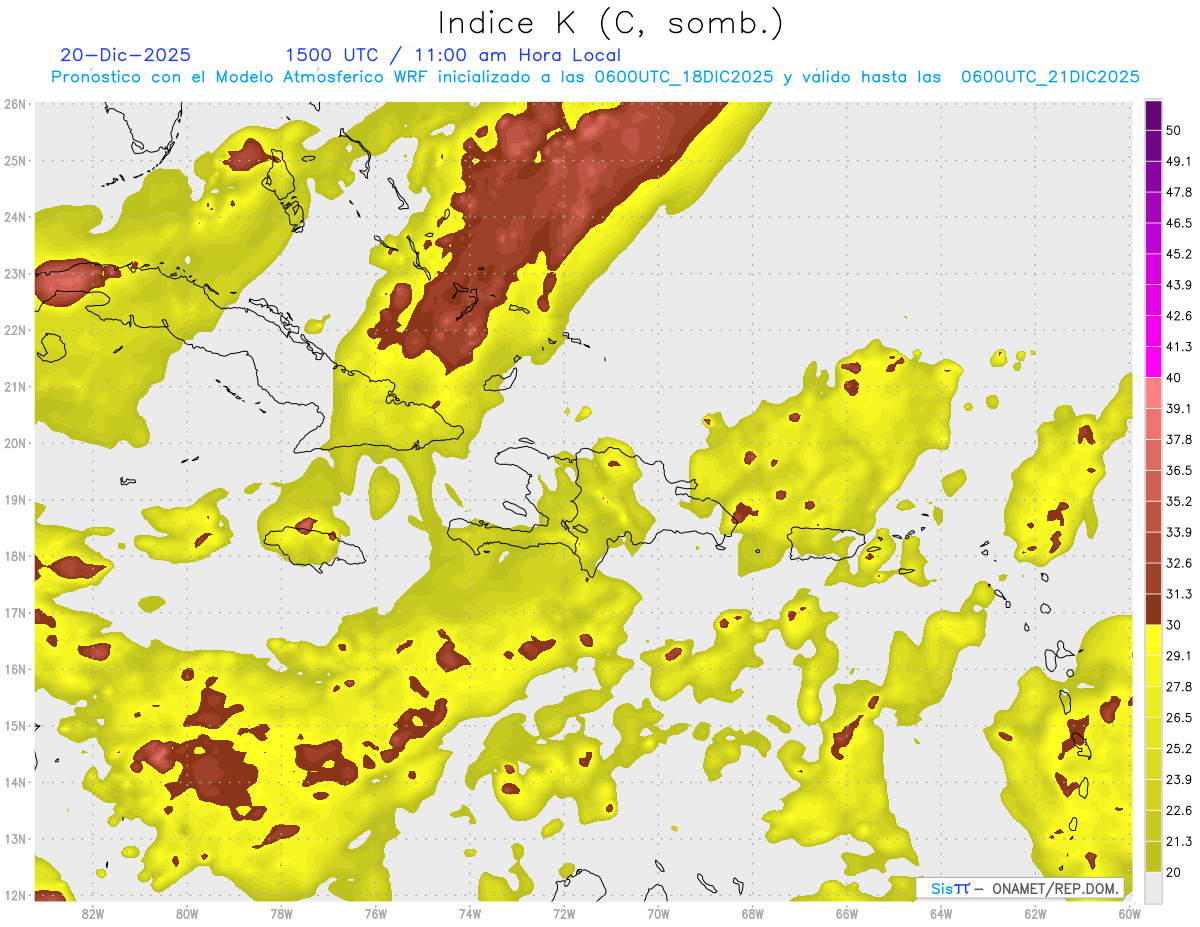
Task: Select the latitude label "17N"
Action: coord(15,613)
